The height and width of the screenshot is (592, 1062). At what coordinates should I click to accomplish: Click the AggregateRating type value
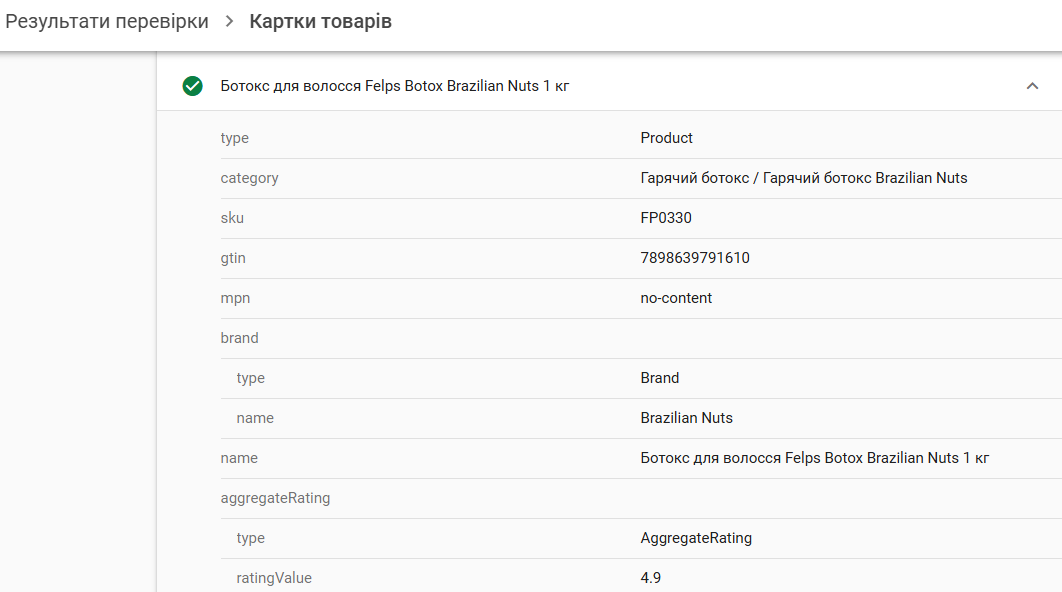point(696,538)
